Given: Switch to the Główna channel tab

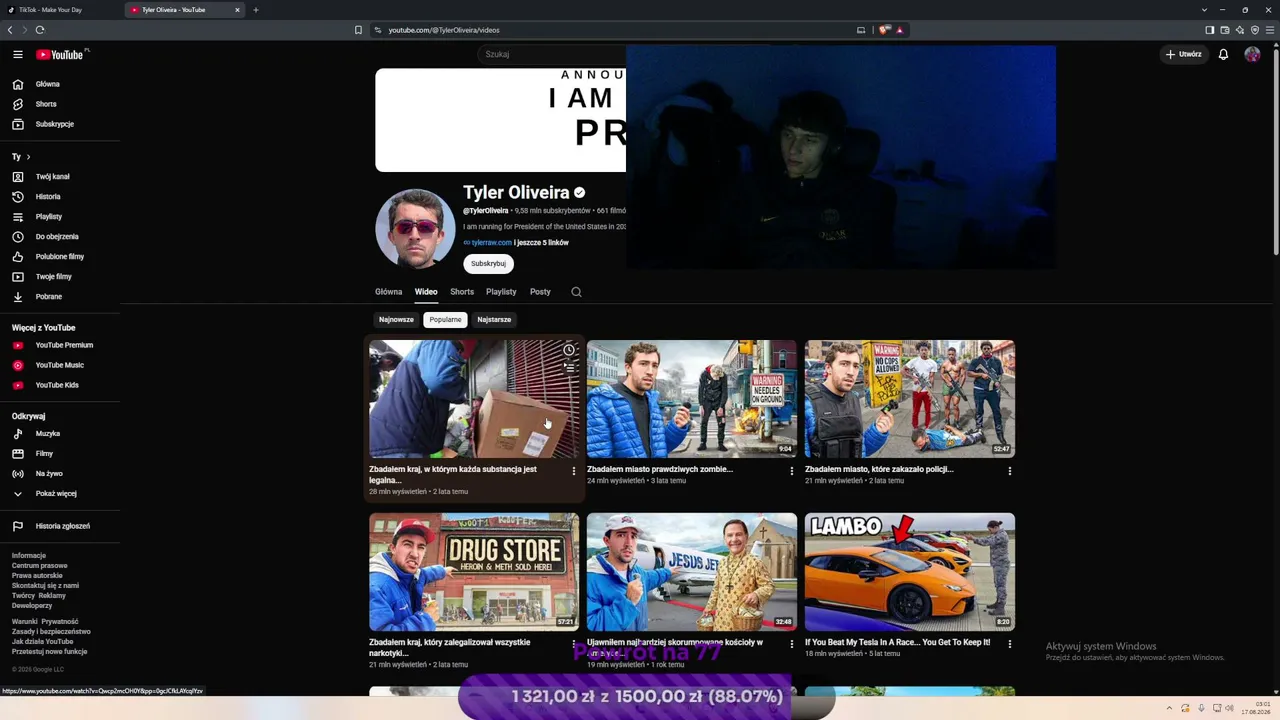Looking at the screenshot, I should pyautogui.click(x=388, y=292).
